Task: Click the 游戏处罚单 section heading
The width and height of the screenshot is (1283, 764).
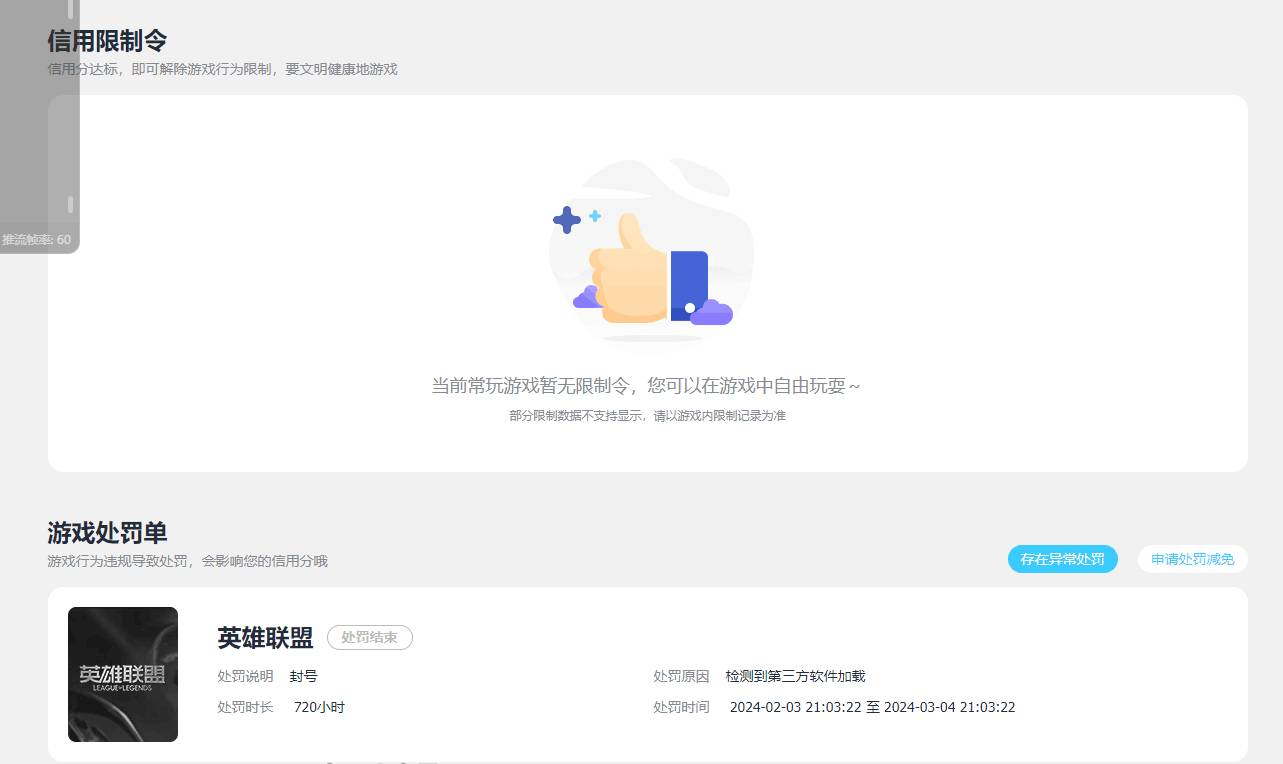Action: pos(105,533)
